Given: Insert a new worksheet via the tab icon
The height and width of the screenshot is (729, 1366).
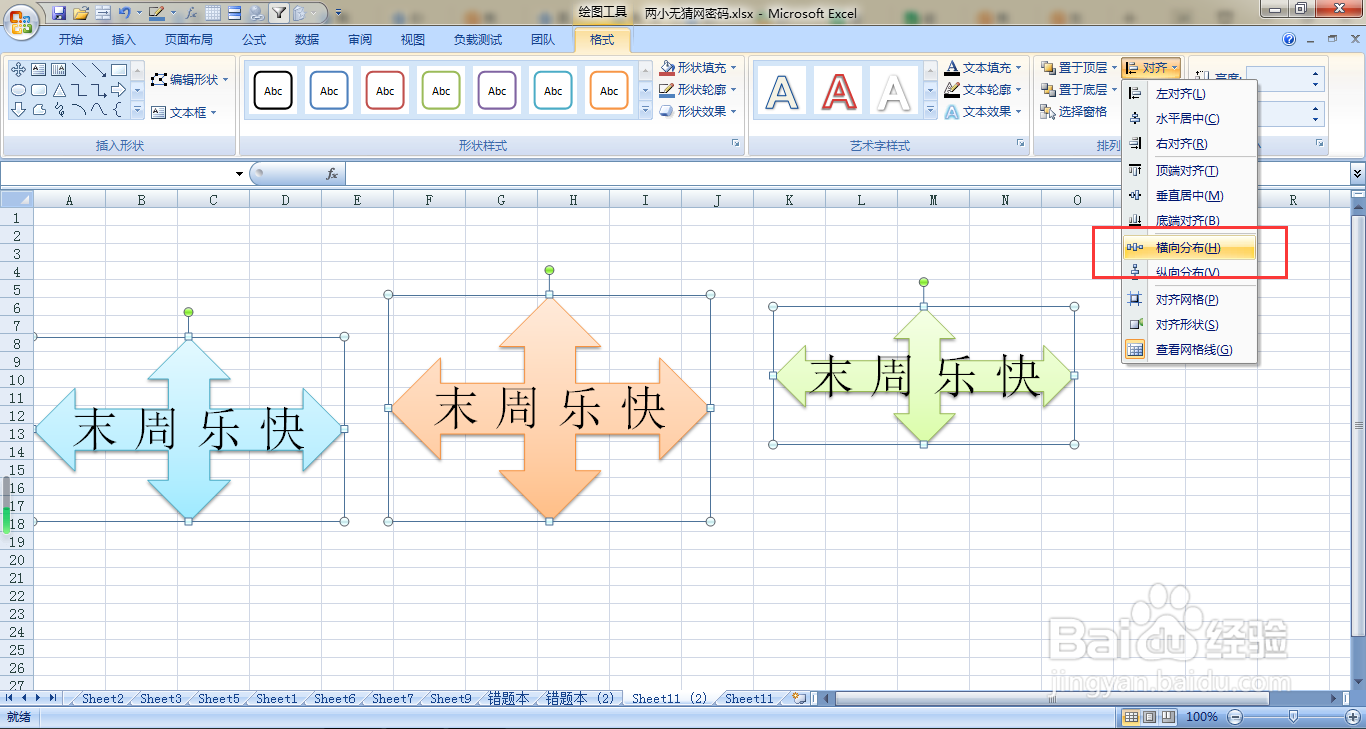Looking at the screenshot, I should click(x=799, y=698).
